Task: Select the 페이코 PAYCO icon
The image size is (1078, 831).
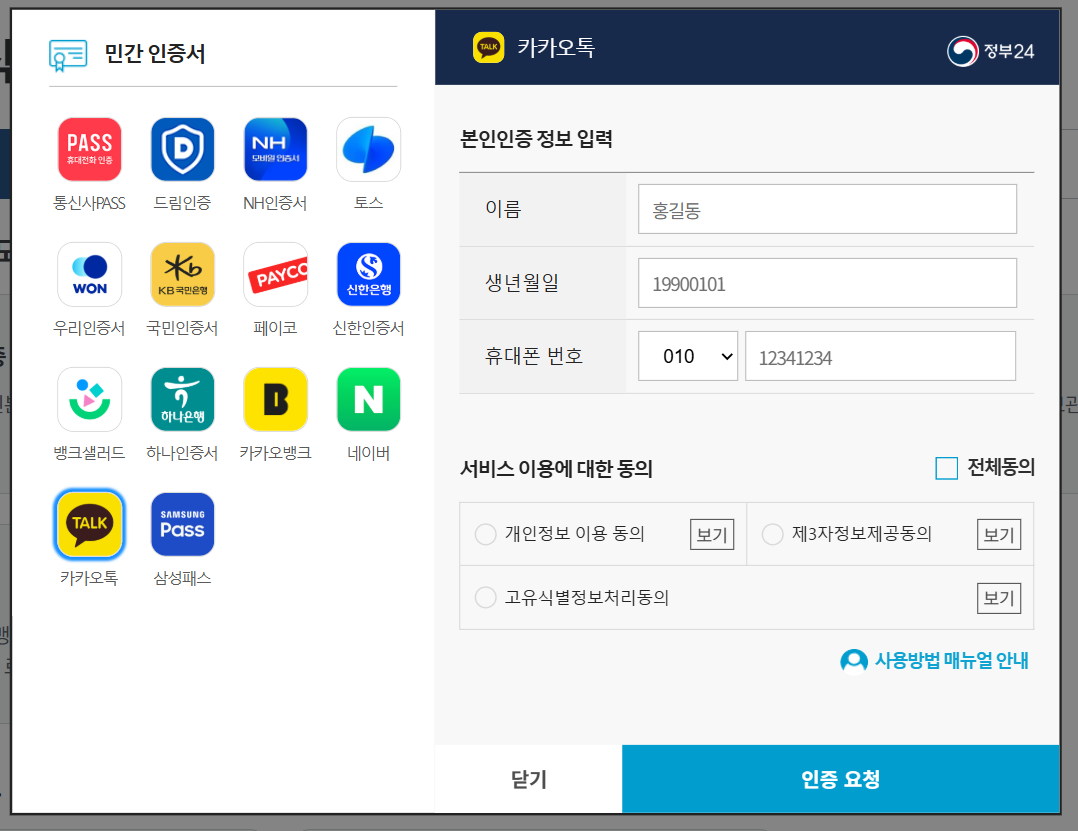Action: coord(275,274)
